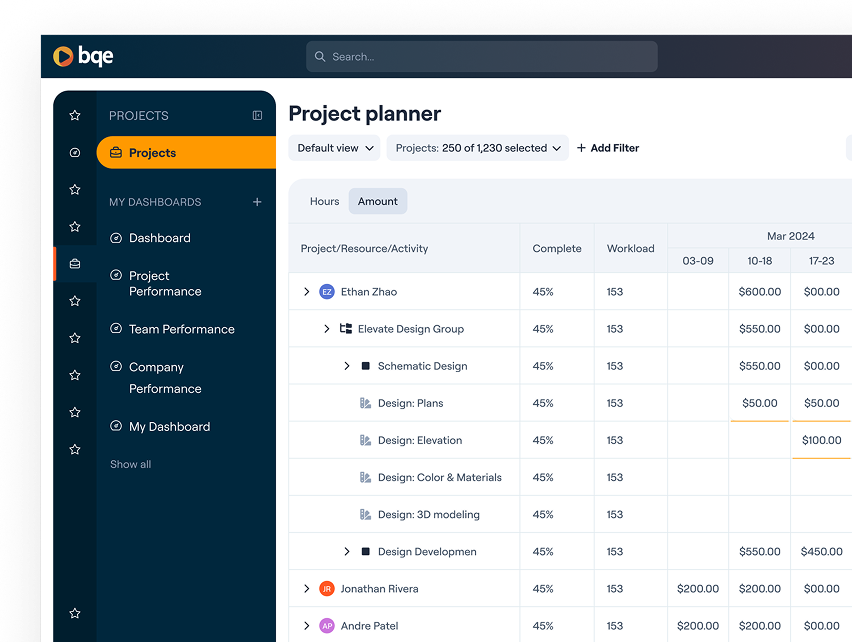Viewport: 852px width, 642px height.
Task: Click the Complete column header
Action: [x=557, y=248]
